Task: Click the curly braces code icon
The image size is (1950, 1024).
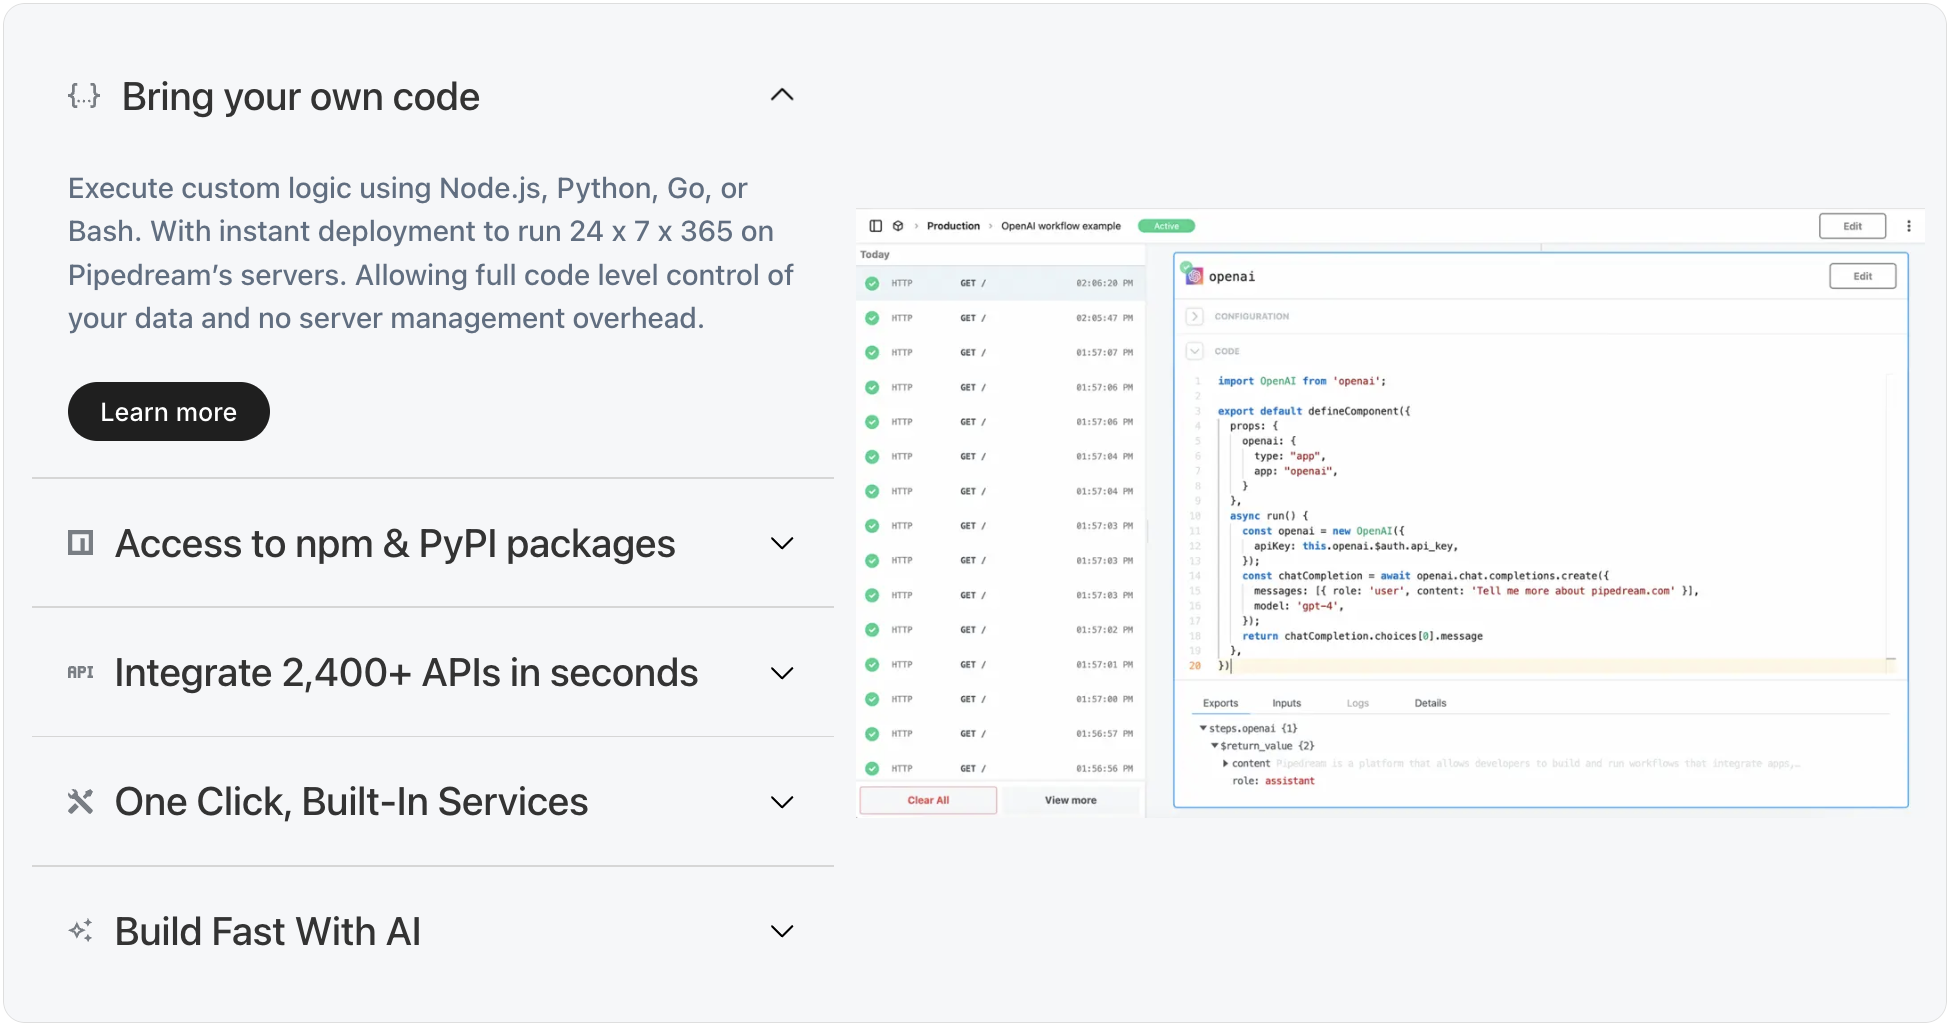Action: point(84,96)
